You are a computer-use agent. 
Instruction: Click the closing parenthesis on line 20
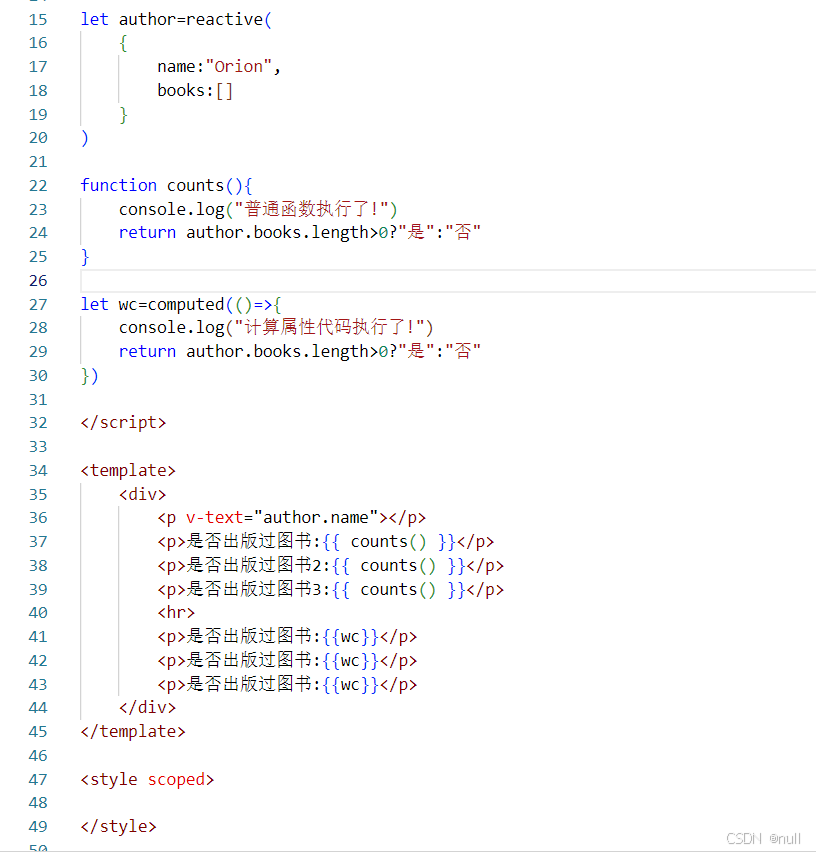84,138
